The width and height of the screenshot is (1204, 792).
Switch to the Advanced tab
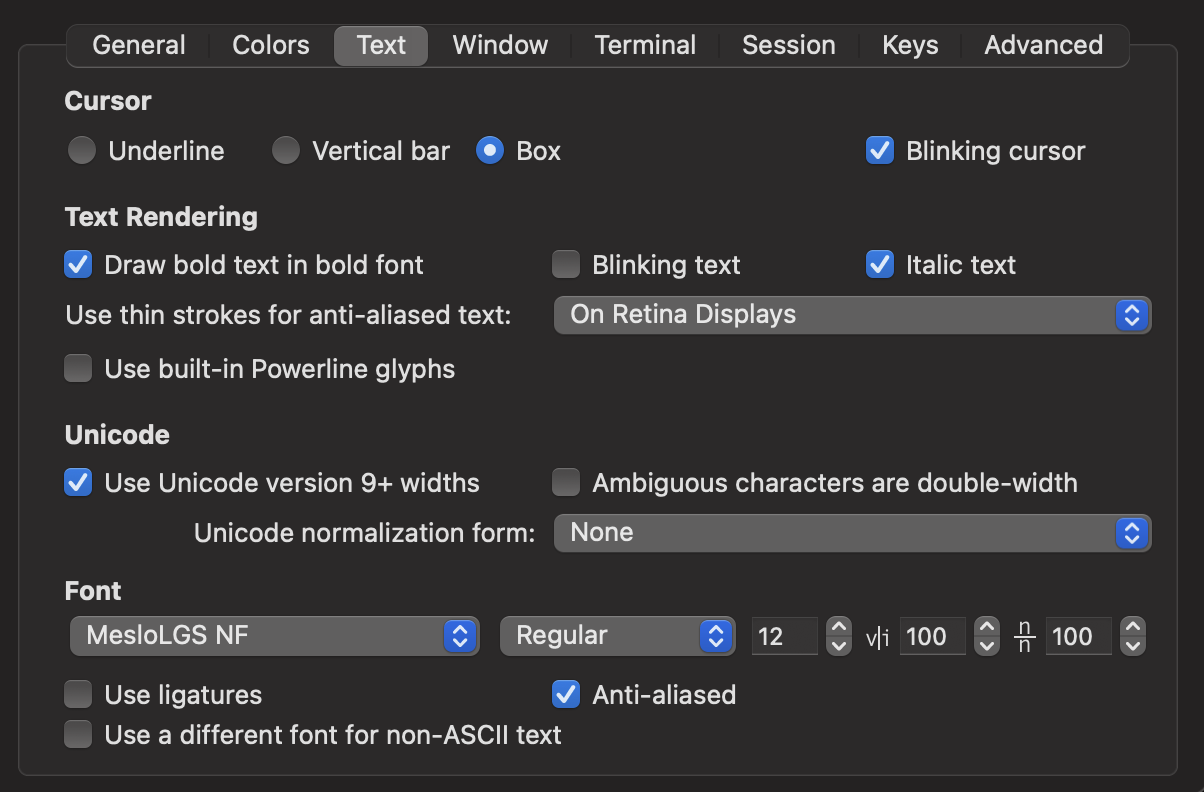point(1043,44)
